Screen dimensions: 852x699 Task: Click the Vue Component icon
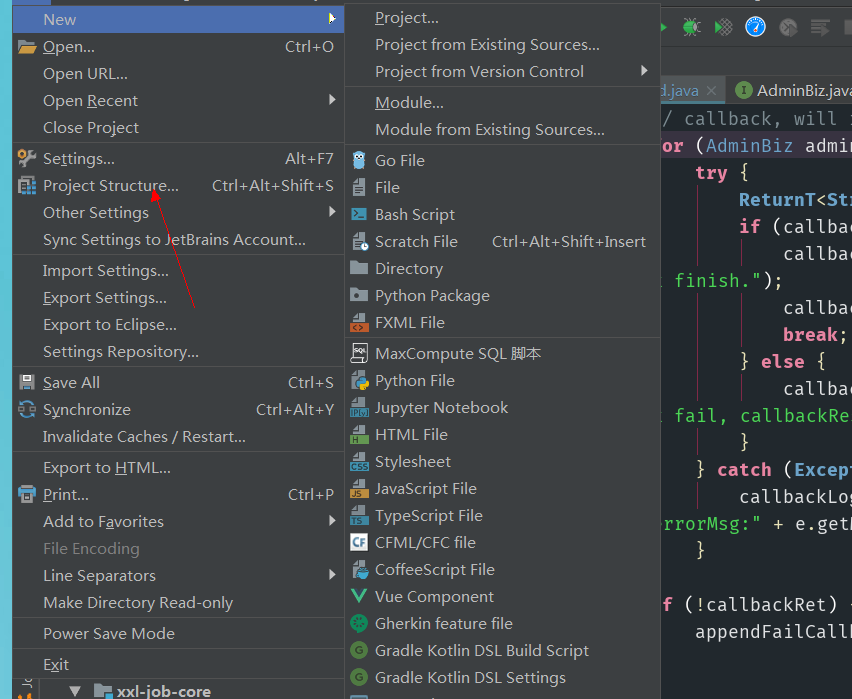359,596
